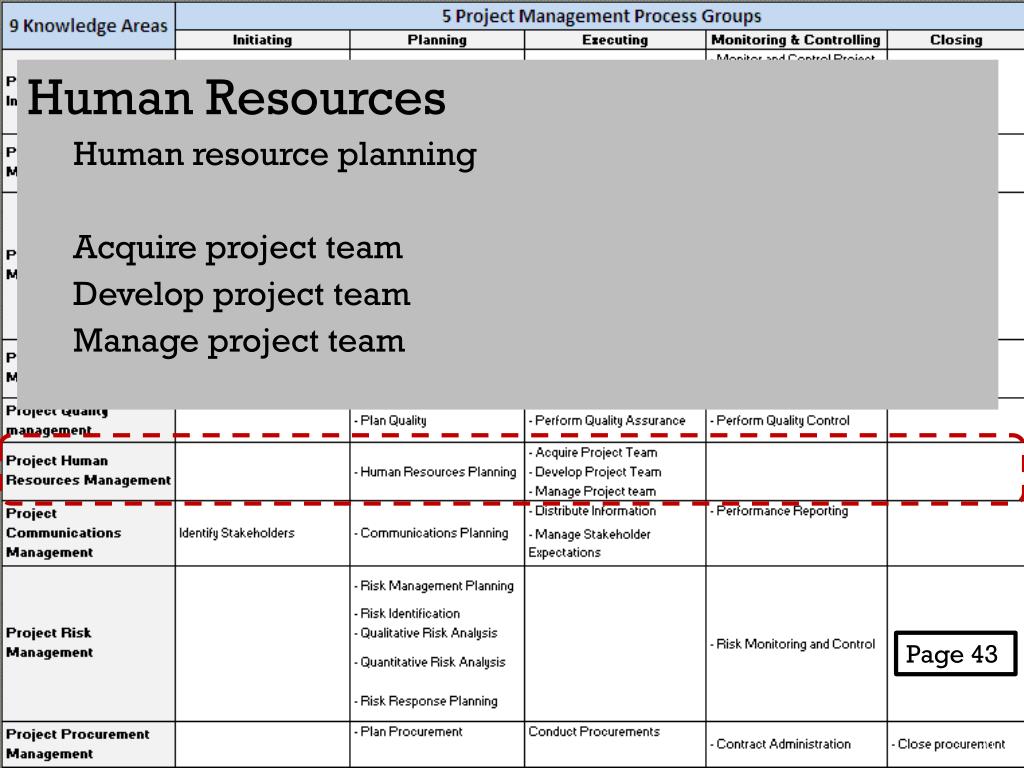
Task: Click '- Risk Identification' entry
Action: [407, 613]
